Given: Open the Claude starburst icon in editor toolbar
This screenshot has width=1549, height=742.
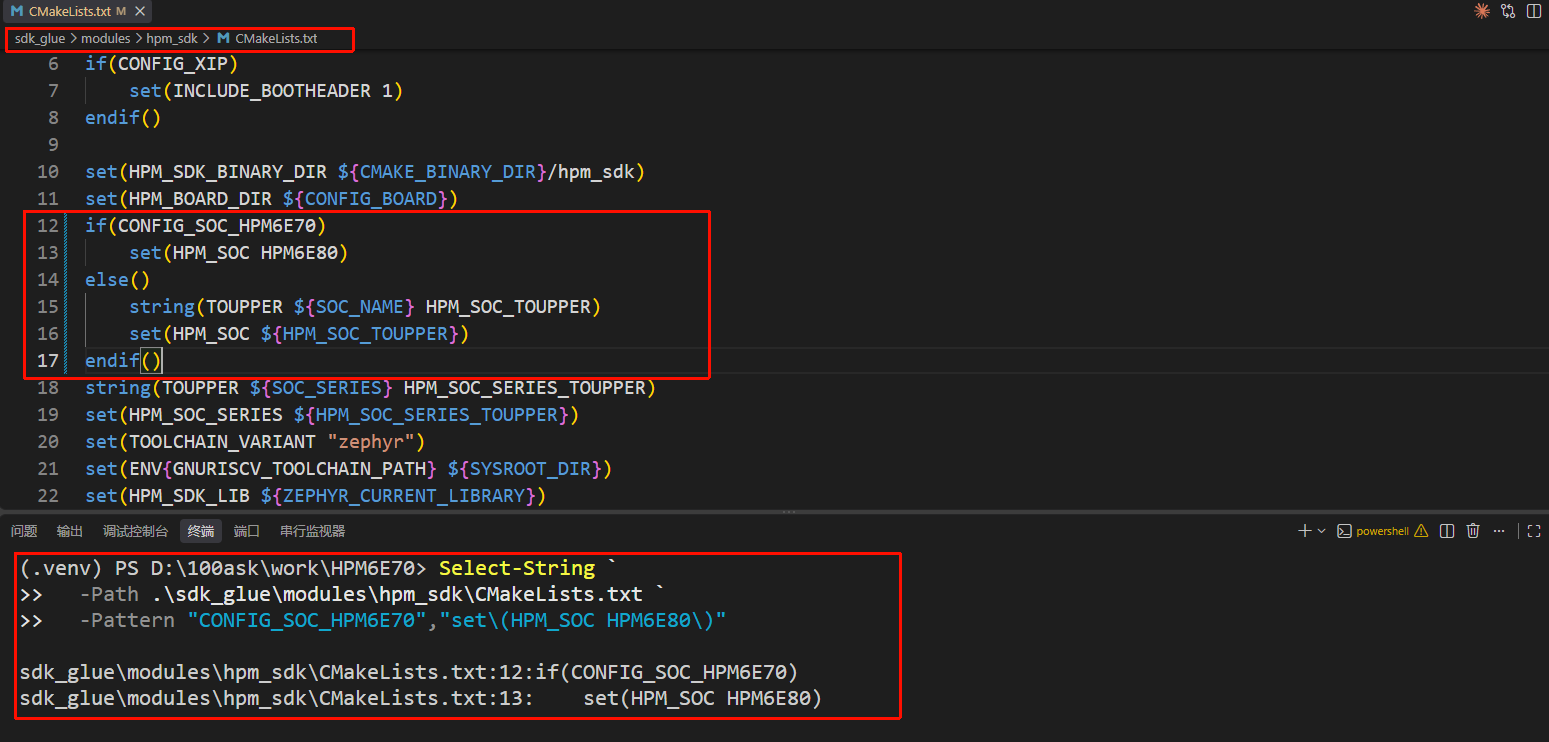Looking at the screenshot, I should pos(1482,11).
